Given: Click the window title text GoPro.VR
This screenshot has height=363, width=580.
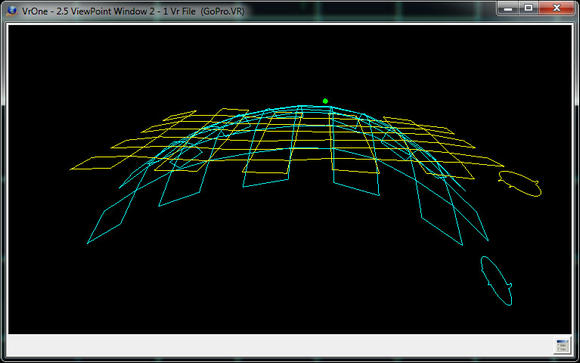Looking at the screenshot, I should [x=223, y=11].
